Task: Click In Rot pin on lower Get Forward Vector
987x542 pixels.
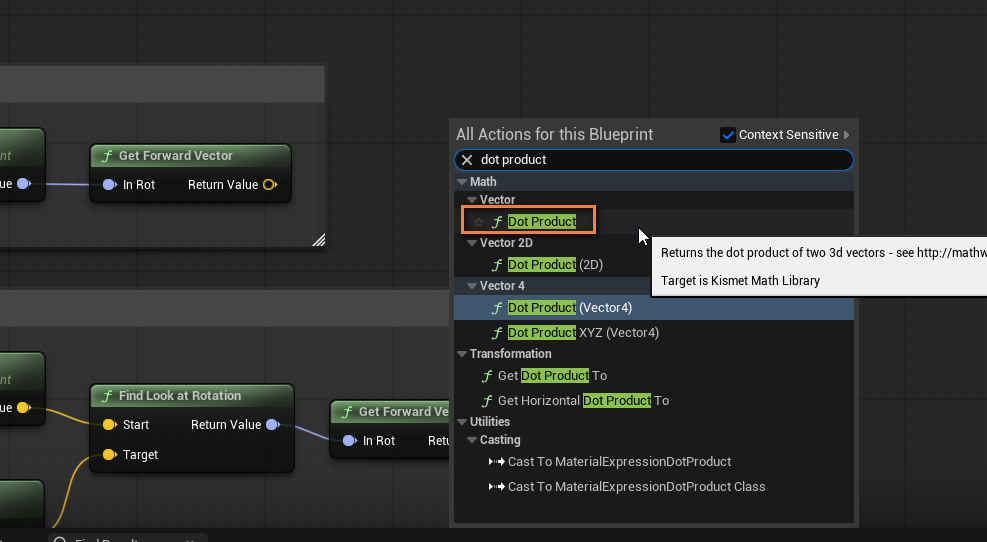Action: pos(349,441)
